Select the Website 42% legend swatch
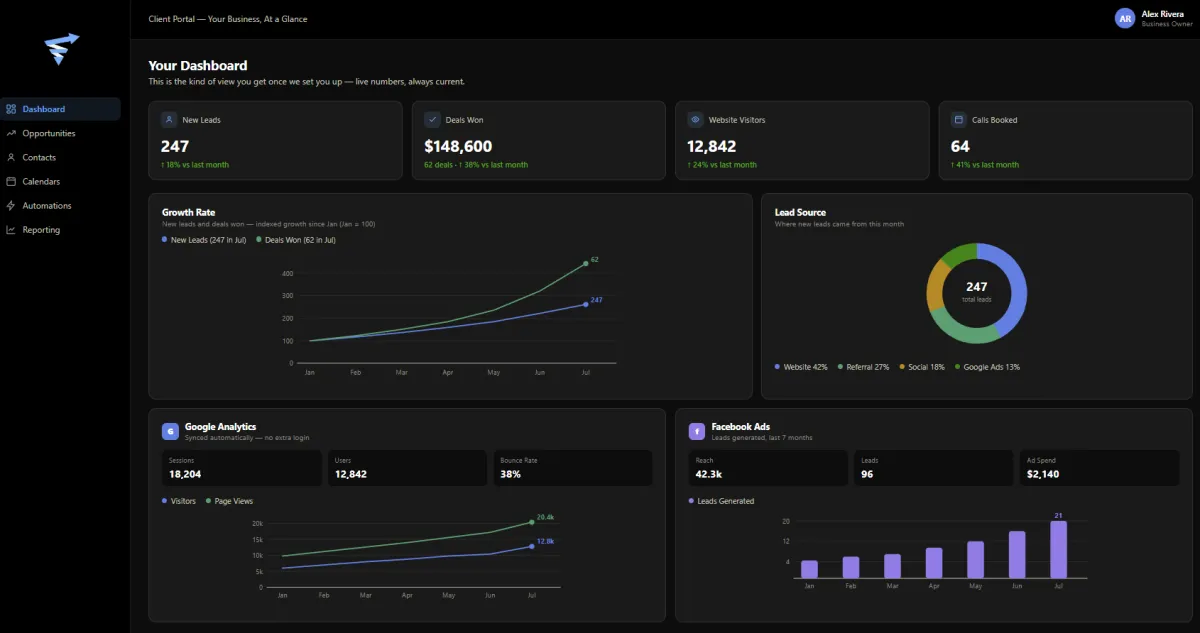The height and width of the screenshot is (633, 1200). pyautogui.click(x=777, y=367)
